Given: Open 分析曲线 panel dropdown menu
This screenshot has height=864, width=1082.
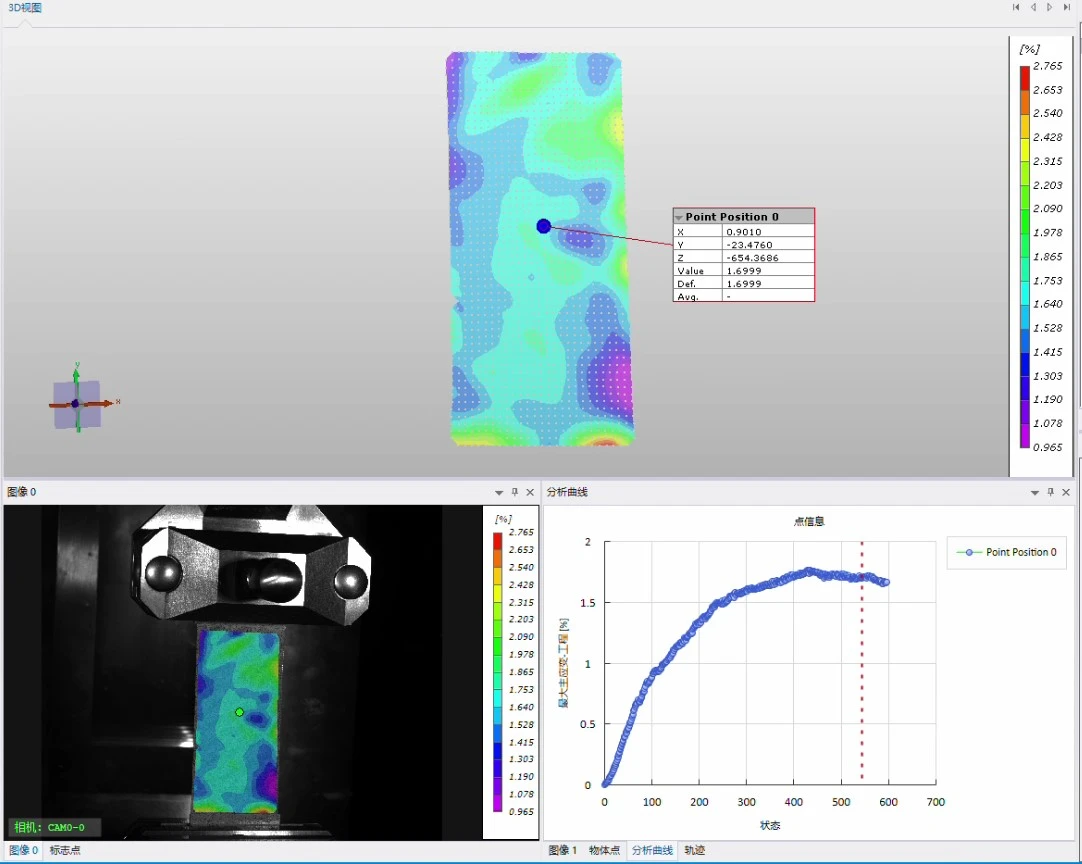Looking at the screenshot, I should click(x=1034, y=493).
